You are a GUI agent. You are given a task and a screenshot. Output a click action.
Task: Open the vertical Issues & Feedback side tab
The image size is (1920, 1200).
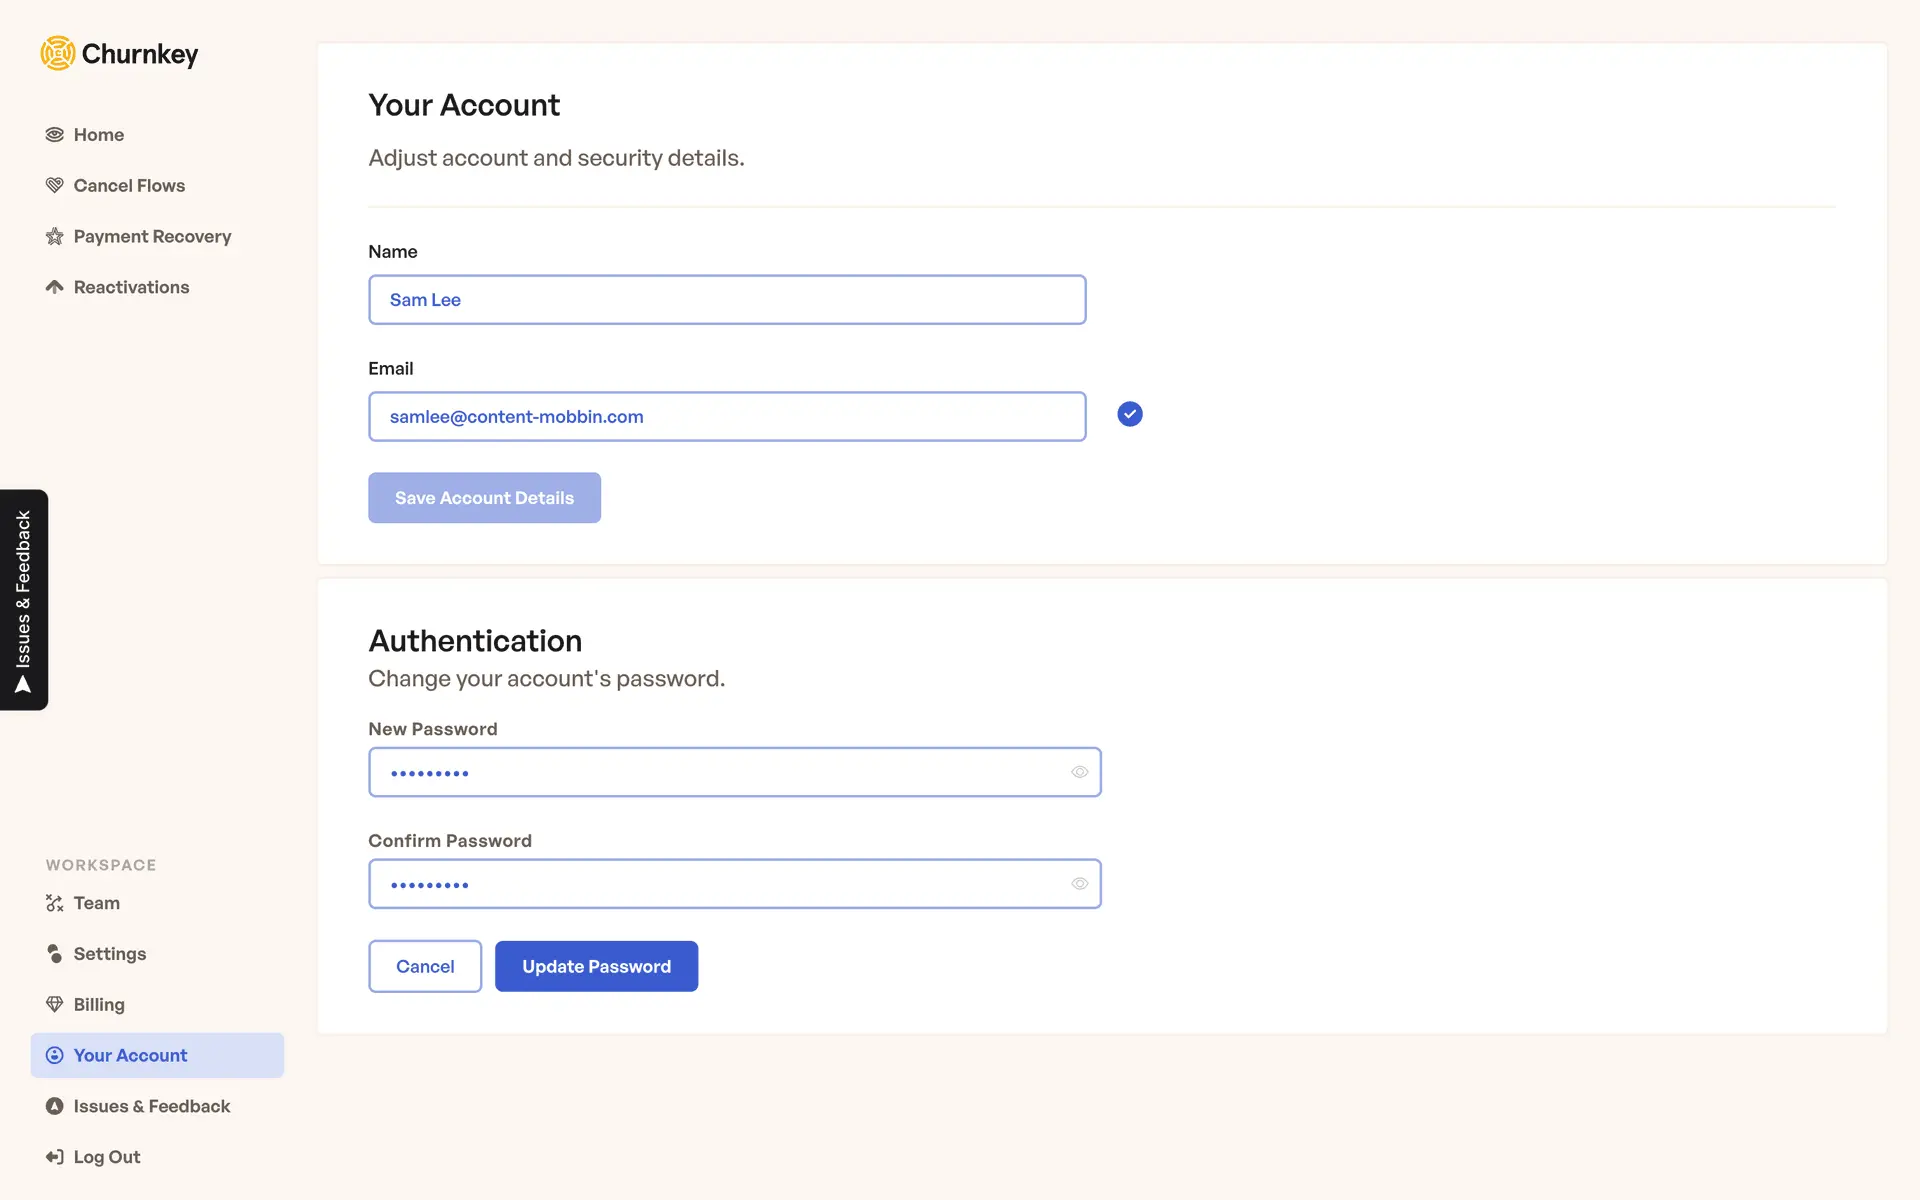(x=24, y=600)
